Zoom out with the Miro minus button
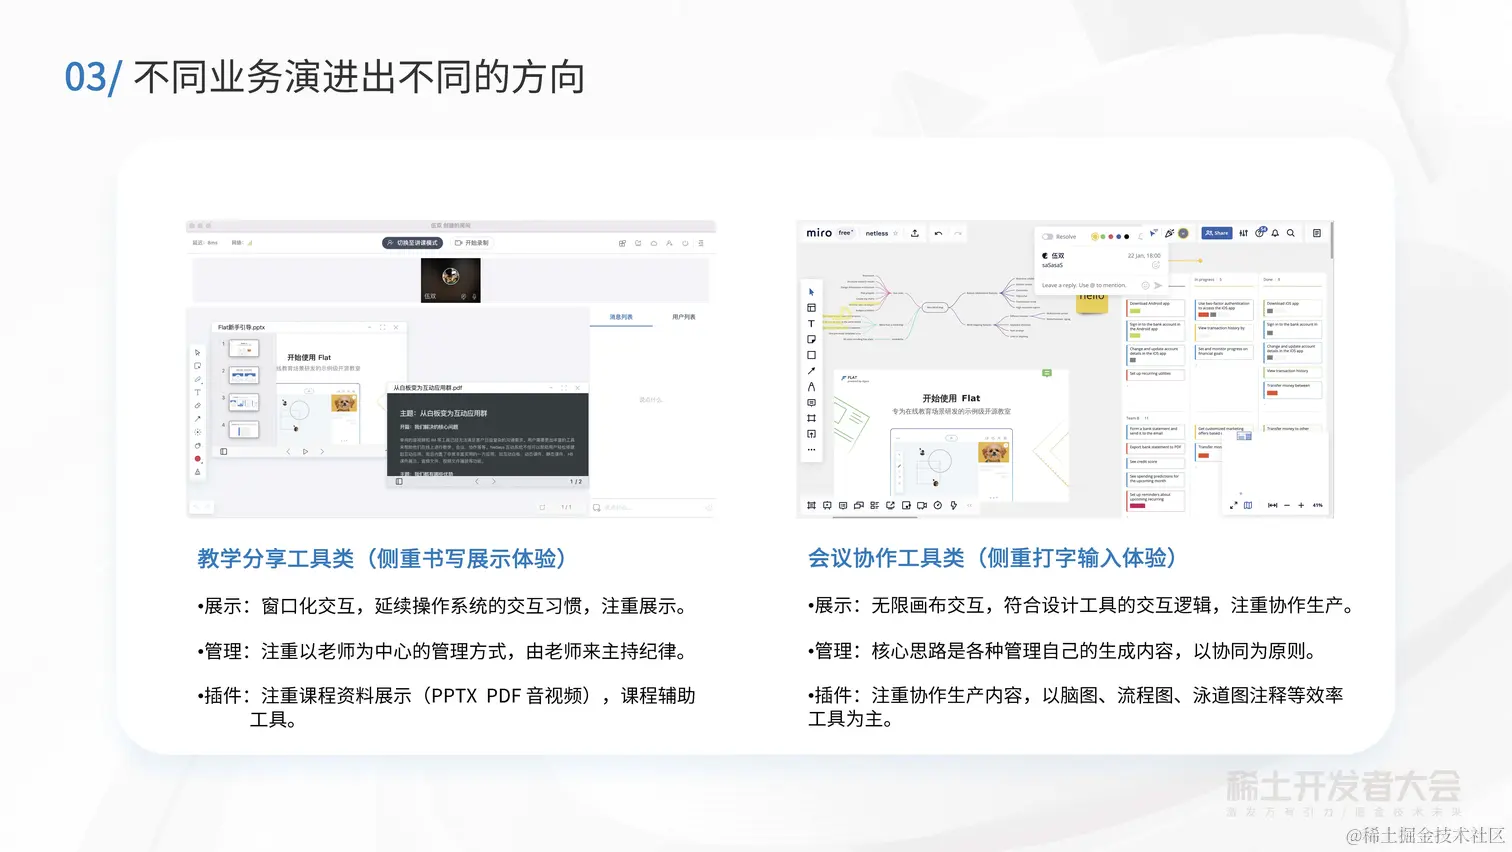 click(1287, 505)
